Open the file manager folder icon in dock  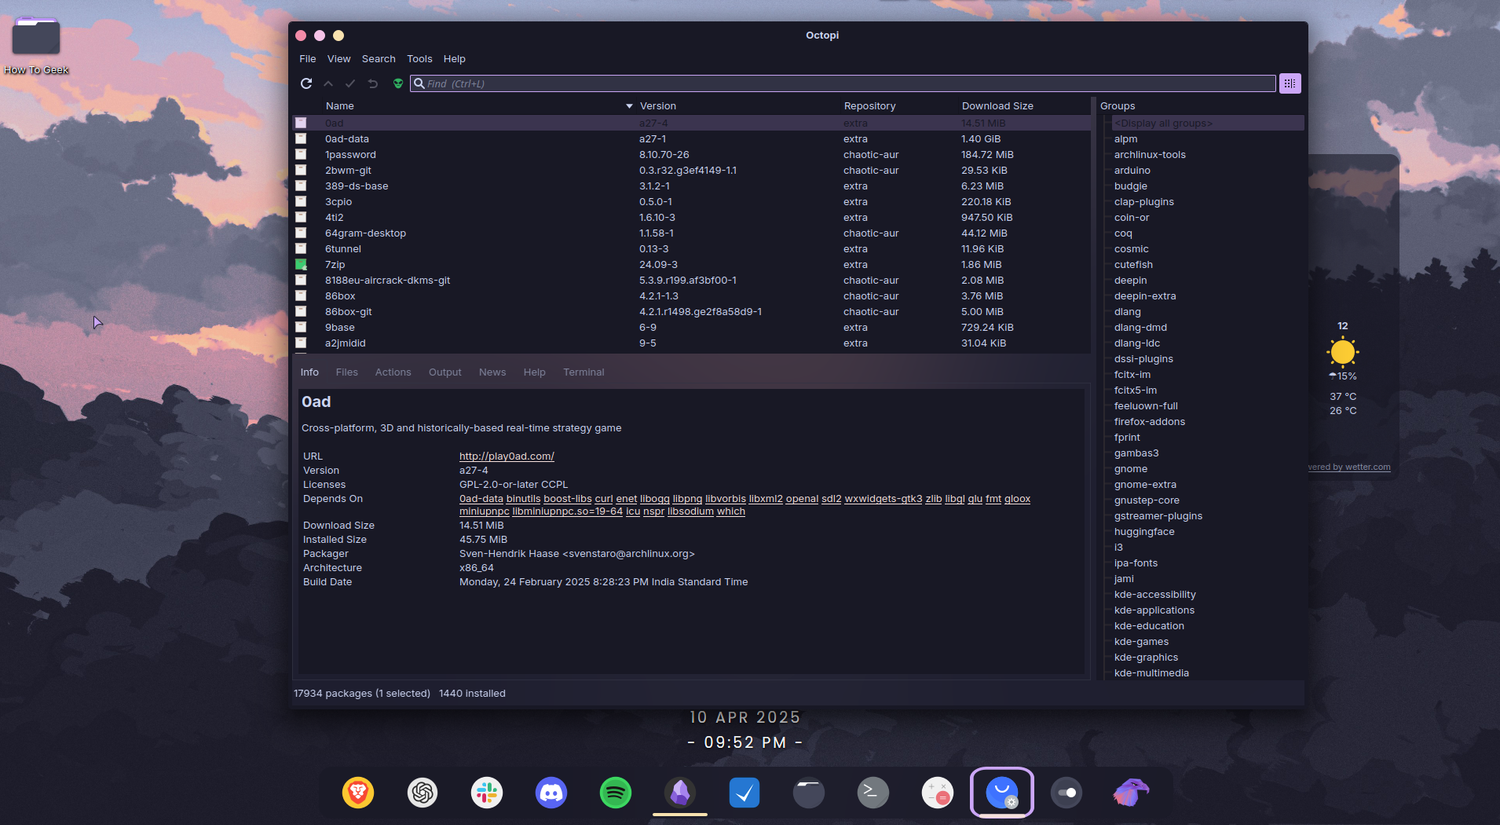pyautogui.click(x=809, y=793)
